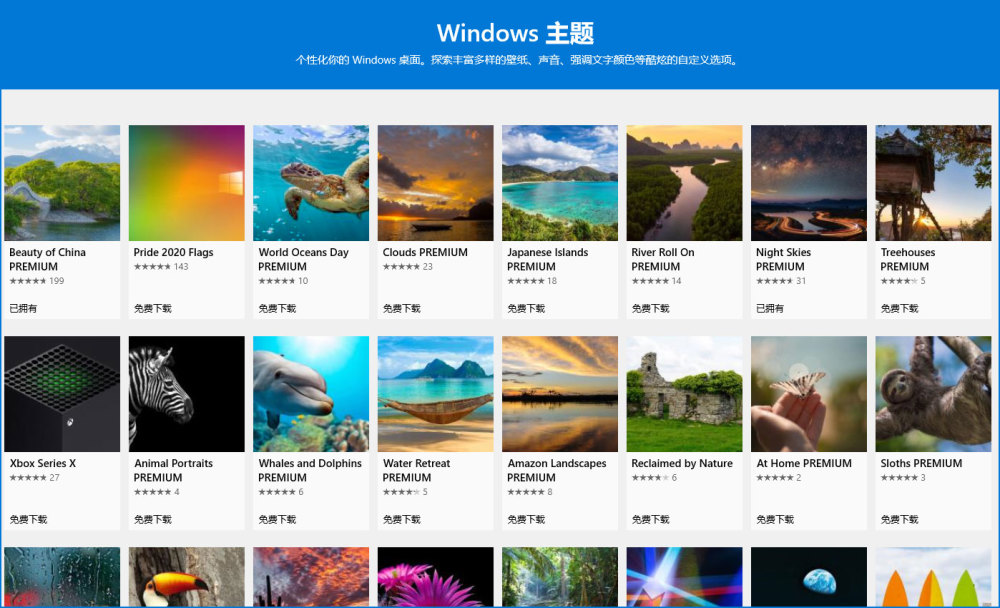This screenshot has width=1000, height=608.
Task: Click the Xbox Series X 27 rating
Action: tap(34, 477)
